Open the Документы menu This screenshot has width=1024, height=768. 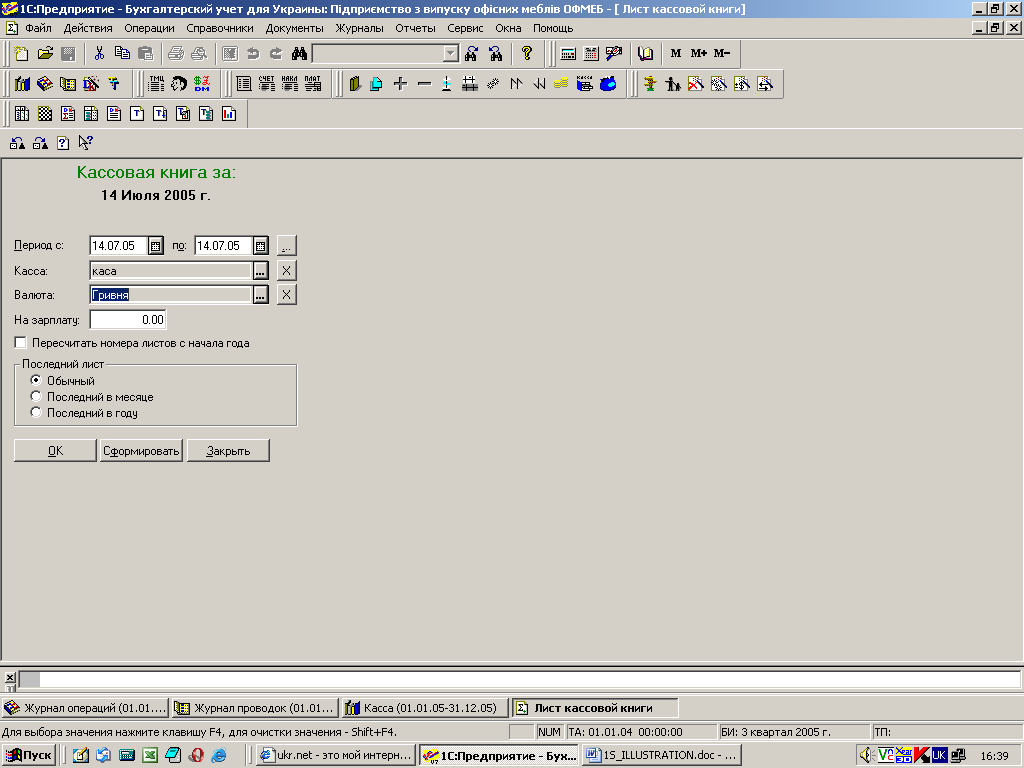(x=295, y=28)
